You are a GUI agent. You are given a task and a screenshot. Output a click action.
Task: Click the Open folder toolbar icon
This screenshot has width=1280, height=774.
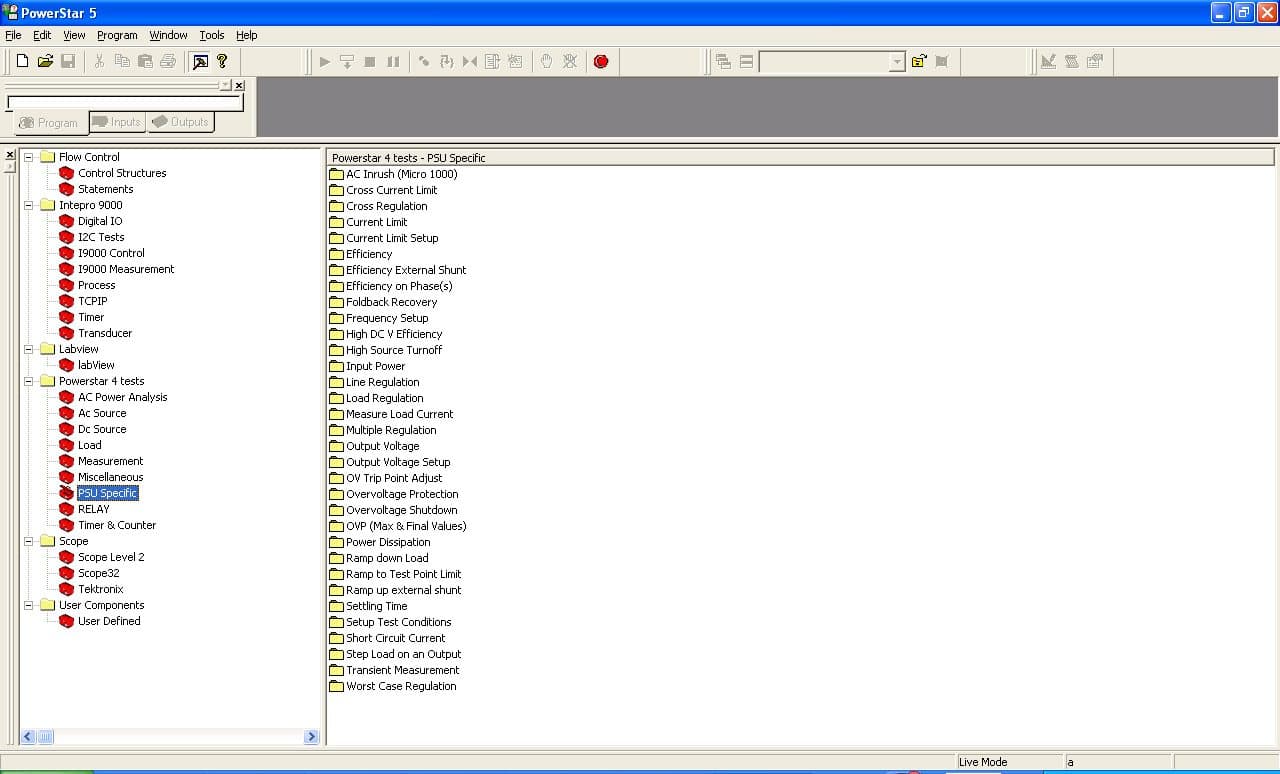(45, 61)
